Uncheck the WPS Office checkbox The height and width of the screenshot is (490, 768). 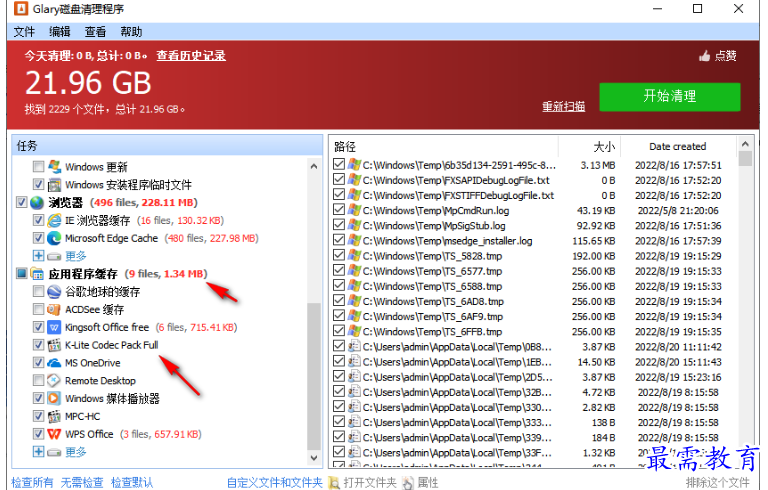click(x=38, y=434)
